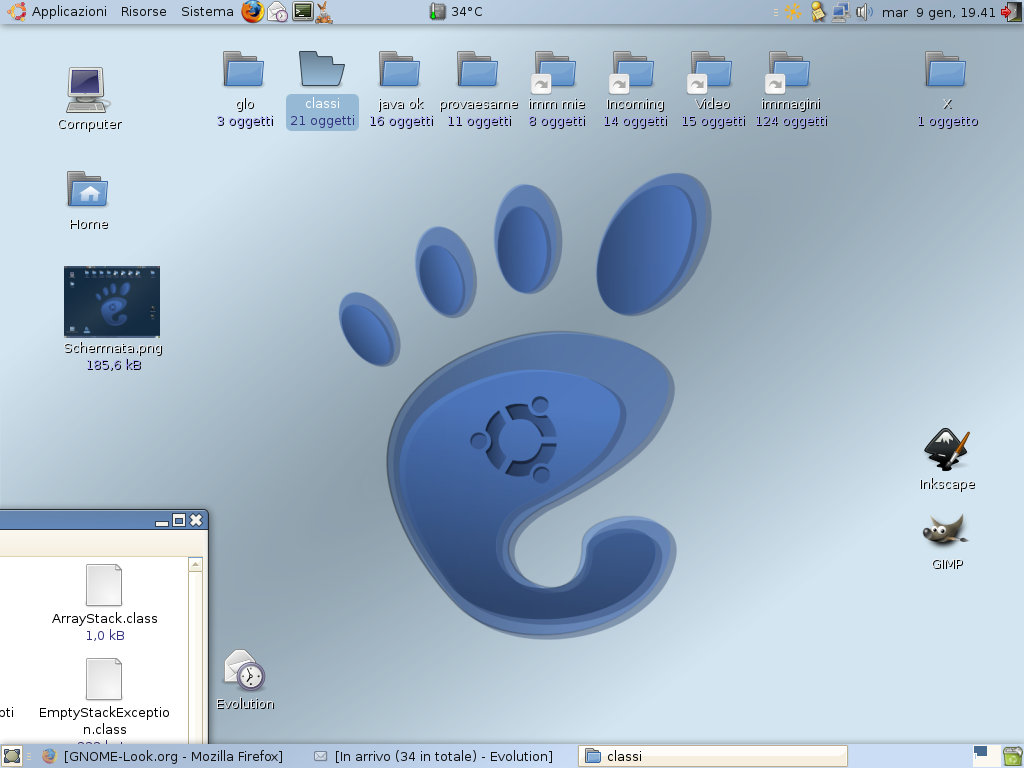
Task: Select the Computer desktop icon
Action: 89,90
